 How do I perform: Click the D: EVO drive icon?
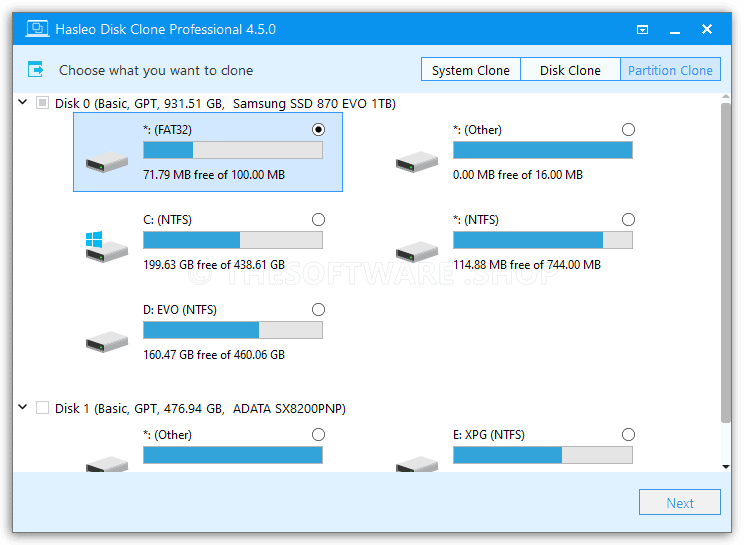(107, 342)
